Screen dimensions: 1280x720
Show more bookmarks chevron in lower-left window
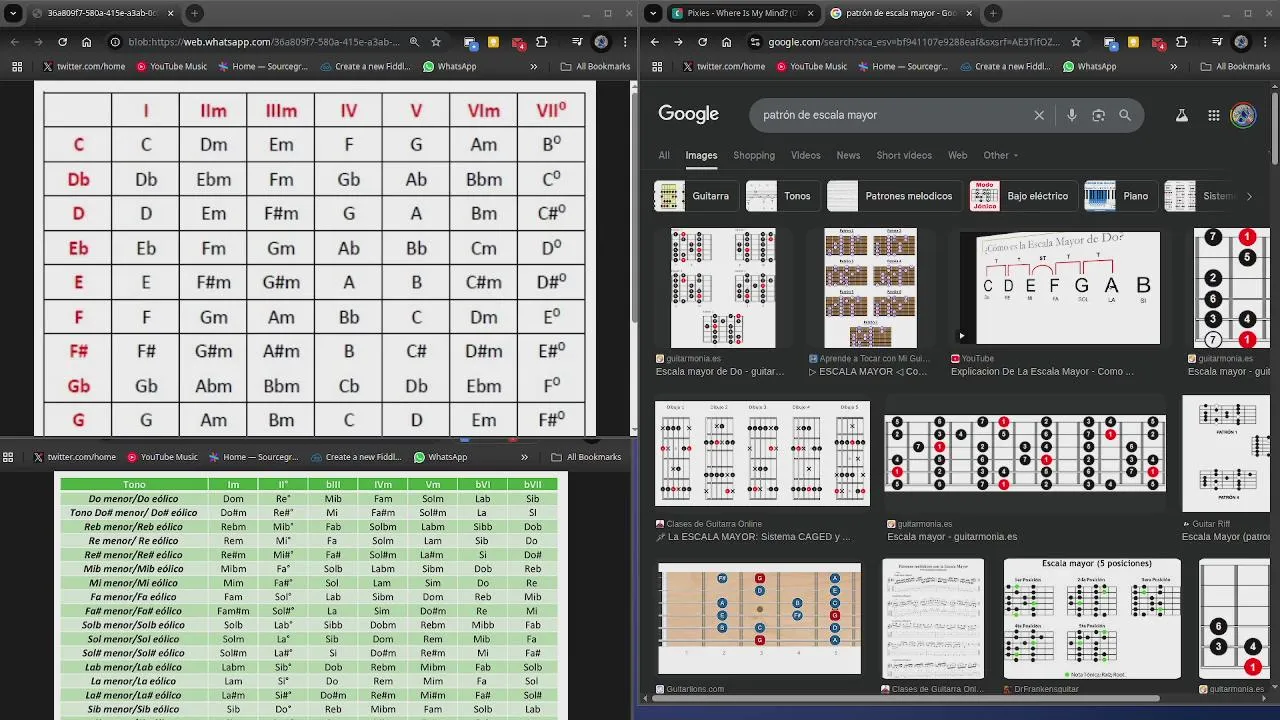(x=524, y=457)
